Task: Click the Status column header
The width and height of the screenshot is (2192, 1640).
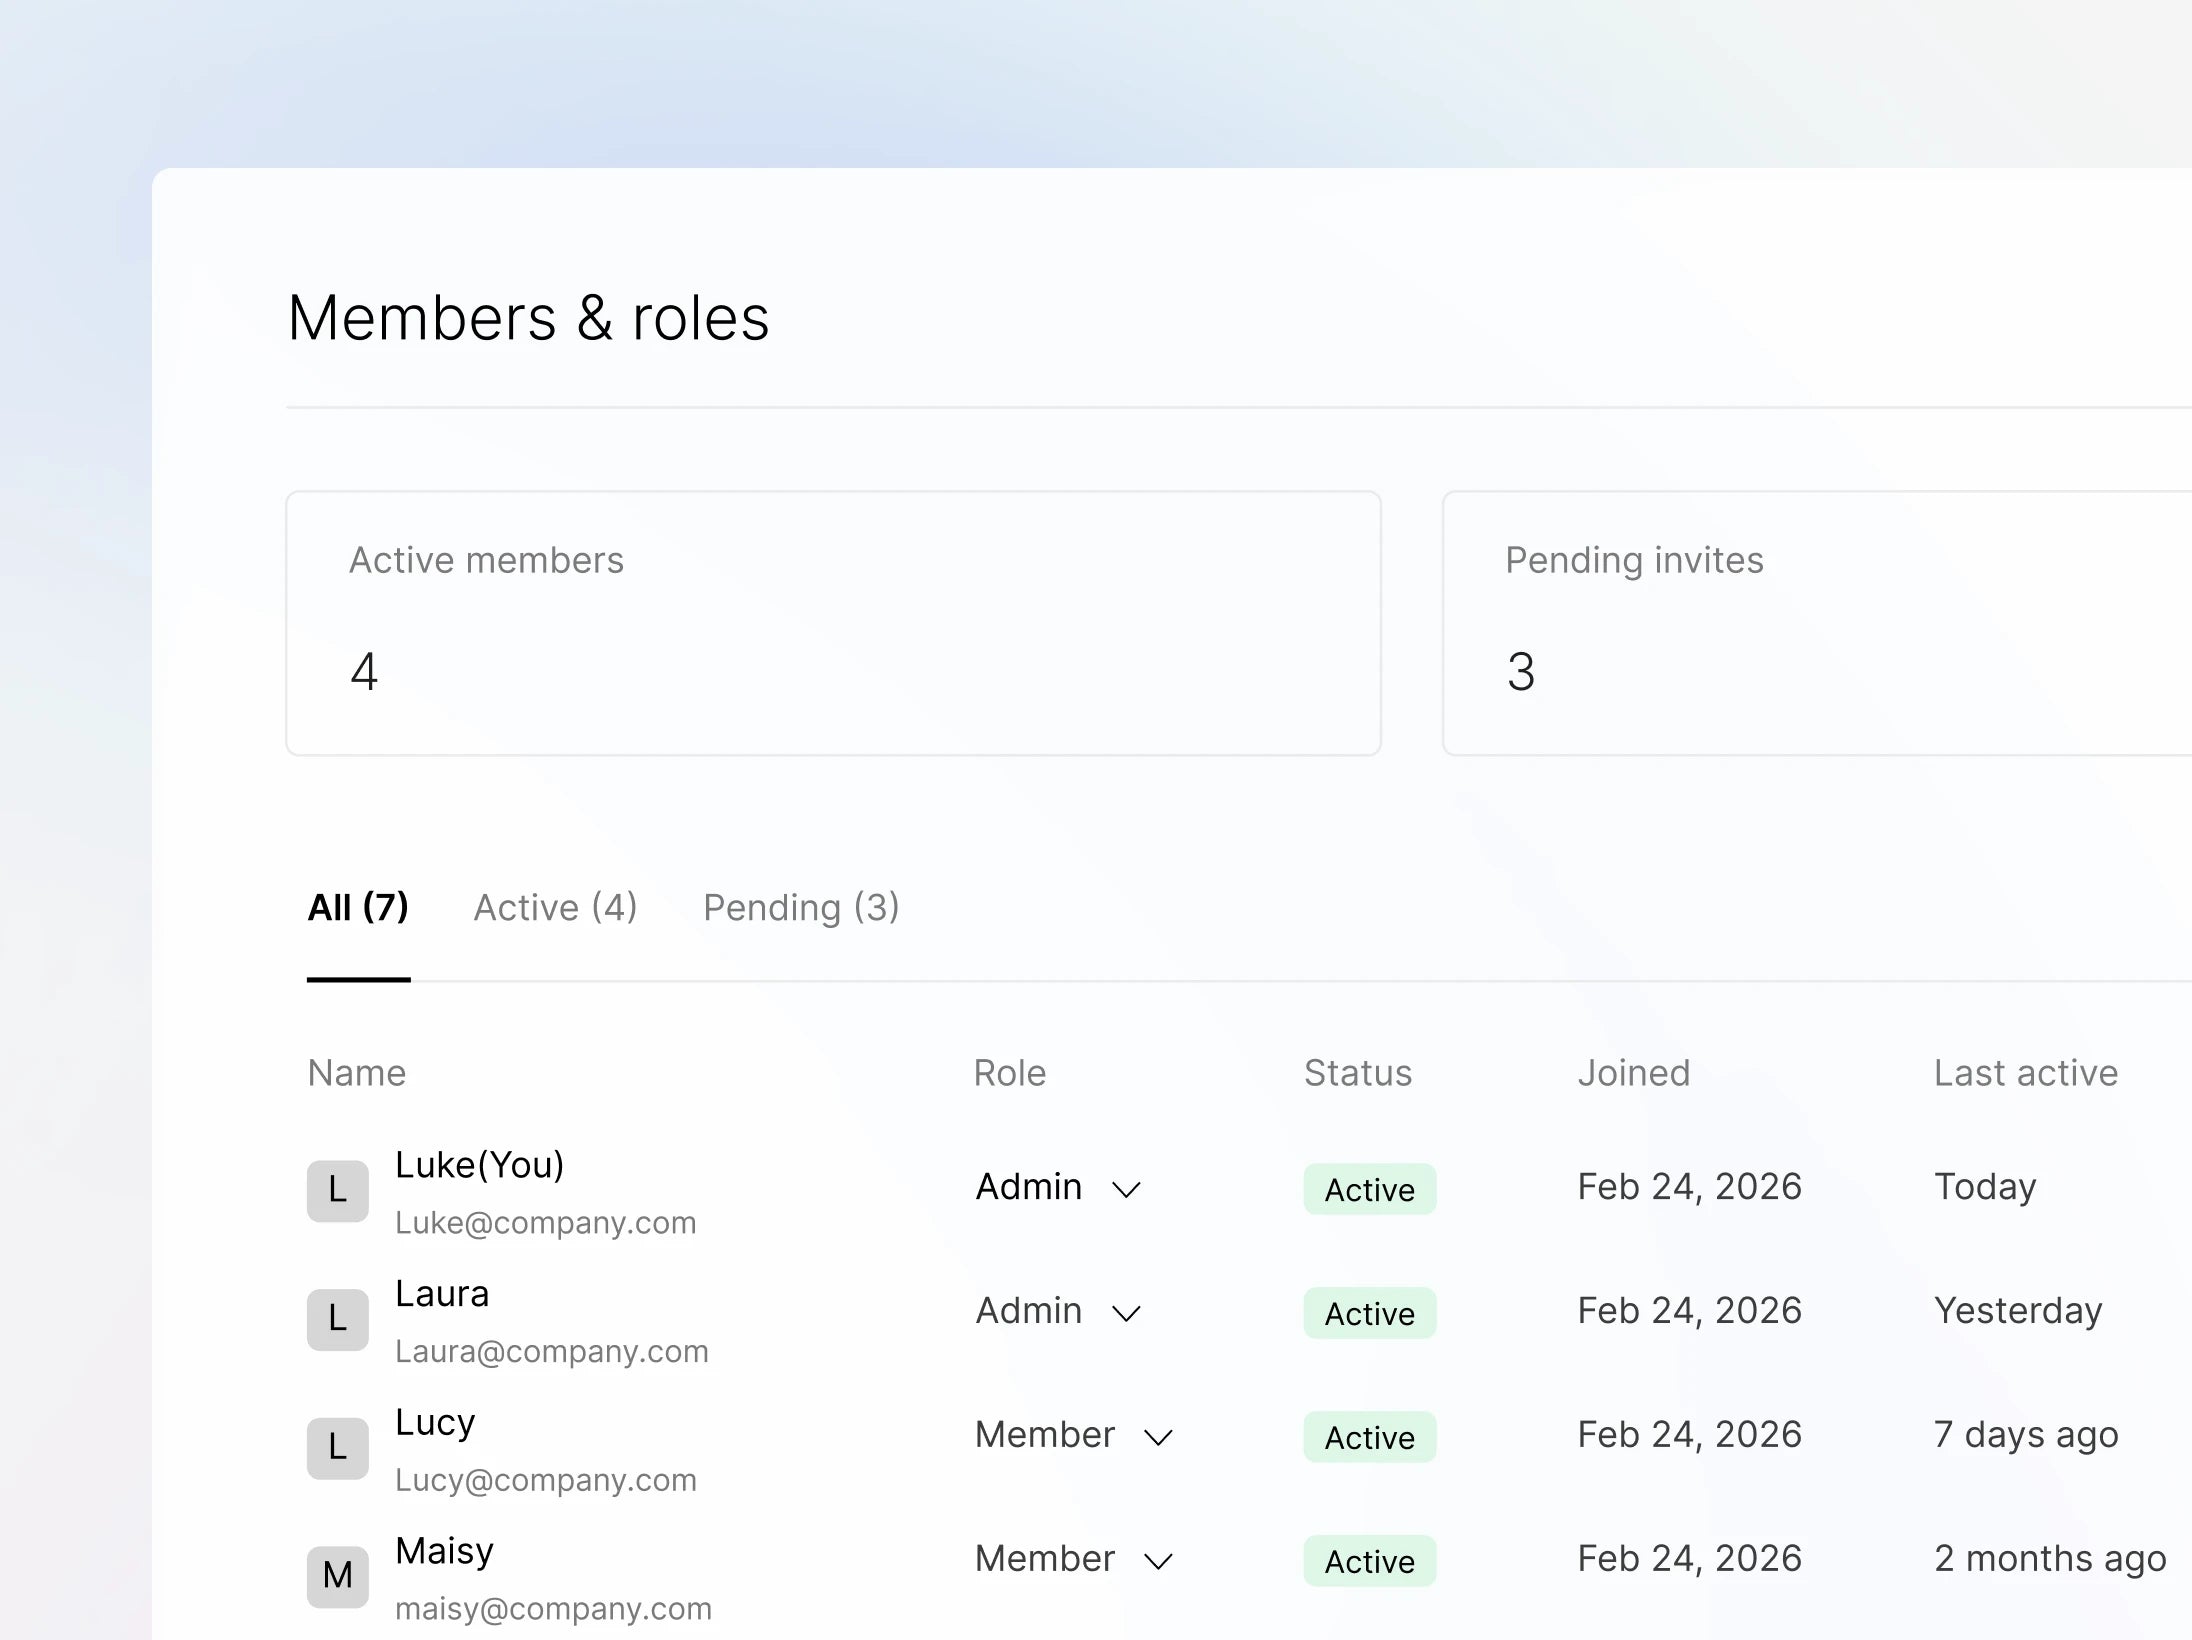Action: coord(1358,1073)
